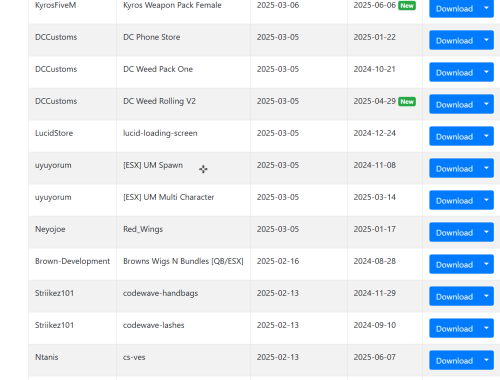Expand download options for DC Phone Store
Image resolution: width=500 pixels, height=380 pixels.
[487, 40]
